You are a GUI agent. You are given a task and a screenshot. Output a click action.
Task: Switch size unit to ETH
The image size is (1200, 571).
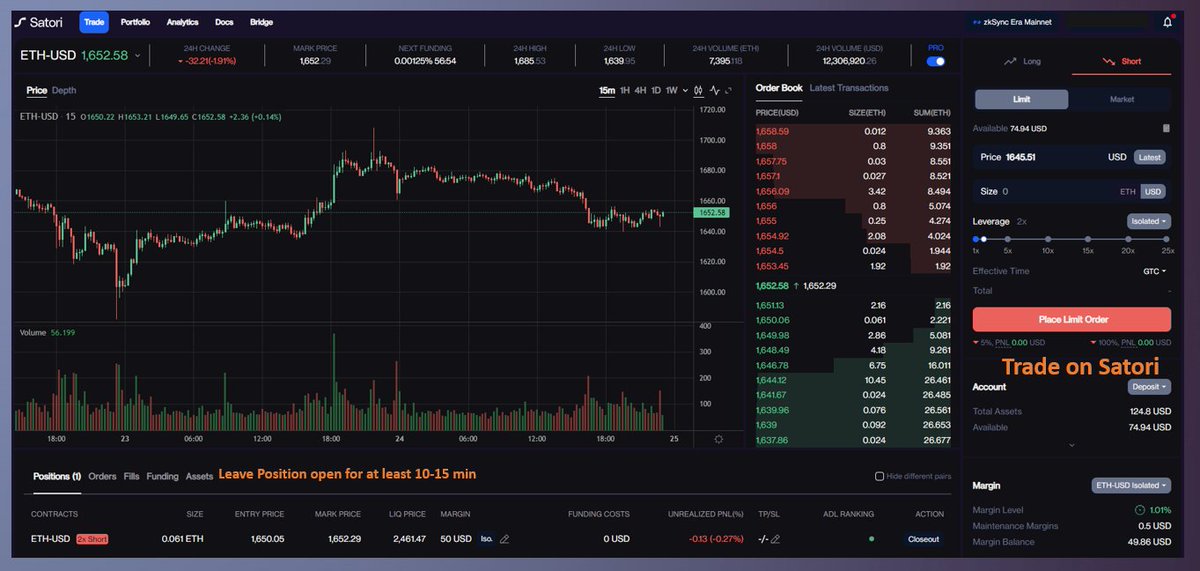(x=1127, y=191)
